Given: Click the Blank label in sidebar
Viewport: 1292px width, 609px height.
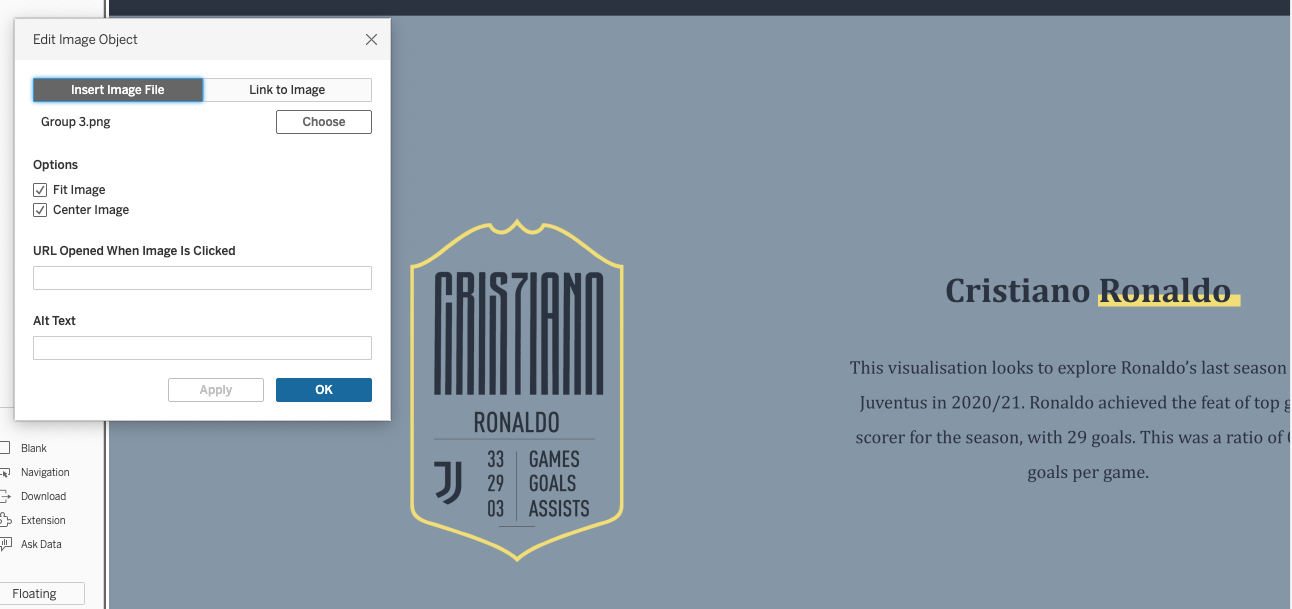Looking at the screenshot, I should 34,448.
